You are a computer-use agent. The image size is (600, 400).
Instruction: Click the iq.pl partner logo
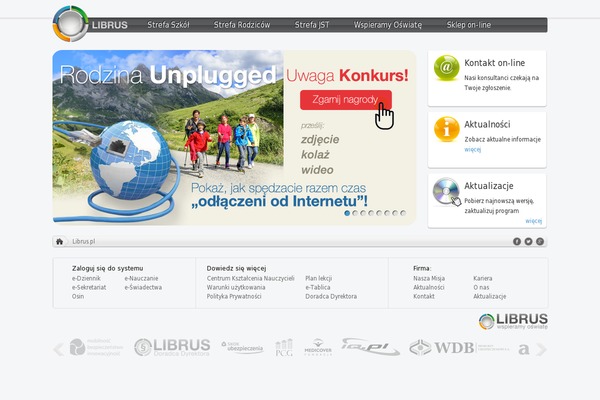[x=371, y=347]
